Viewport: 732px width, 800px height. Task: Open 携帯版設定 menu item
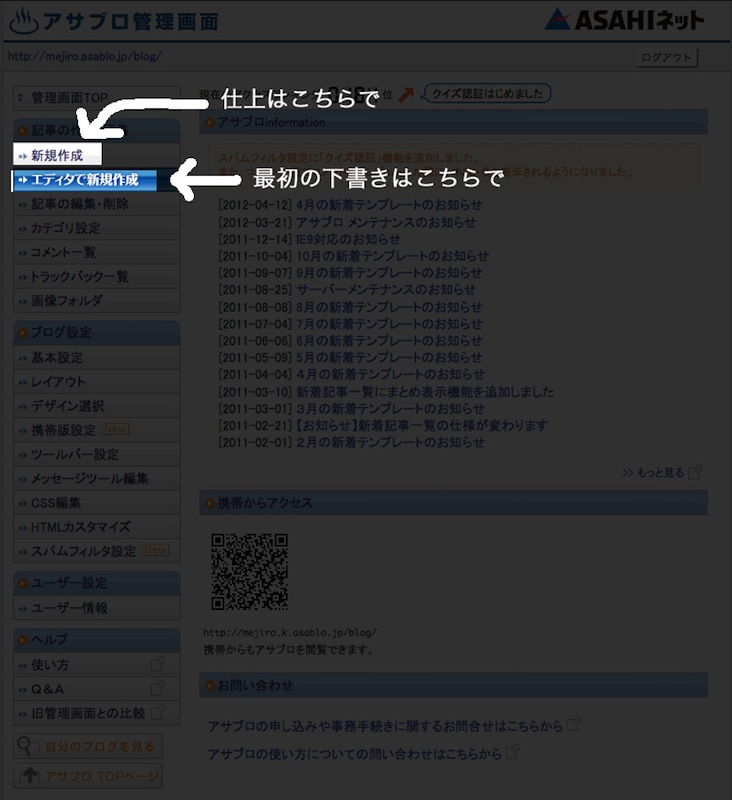point(97,430)
